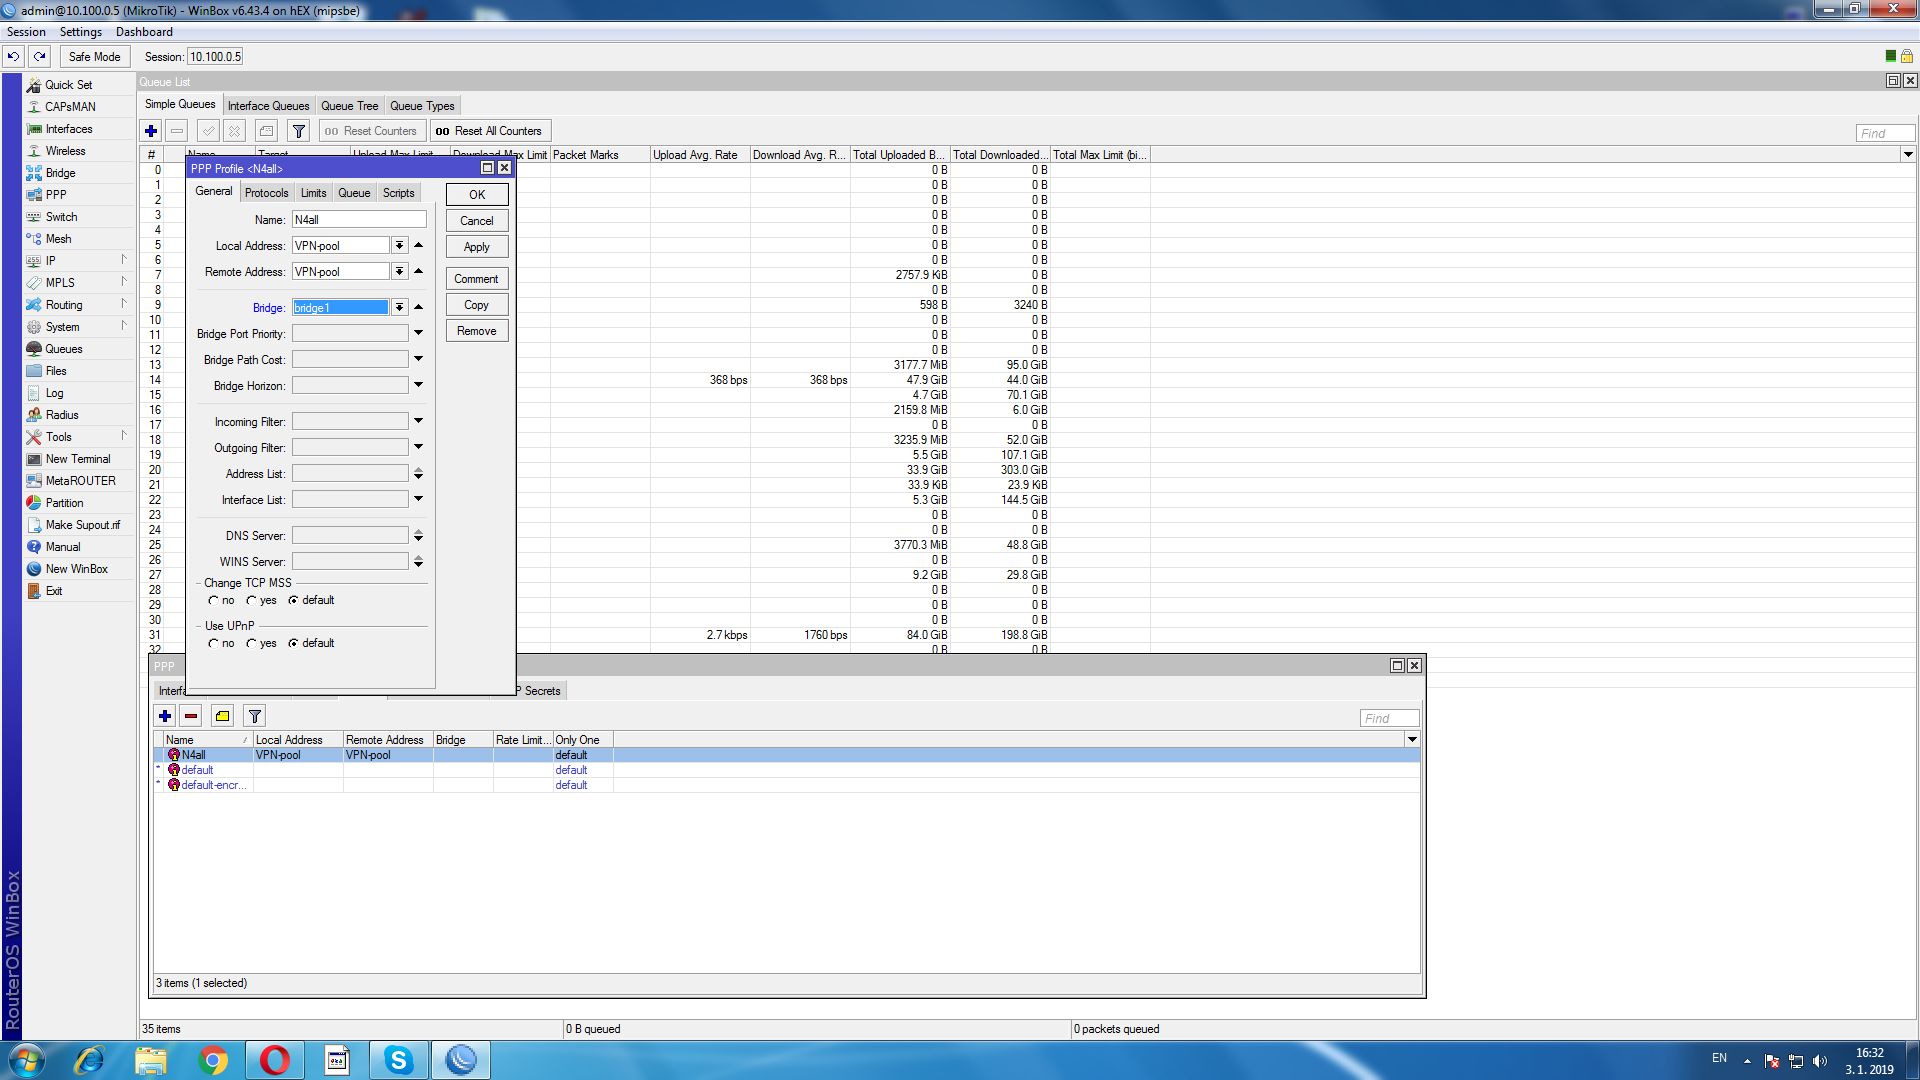This screenshot has width=1920, height=1080.
Task: Click the Name field containing N4all
Action: [359, 220]
